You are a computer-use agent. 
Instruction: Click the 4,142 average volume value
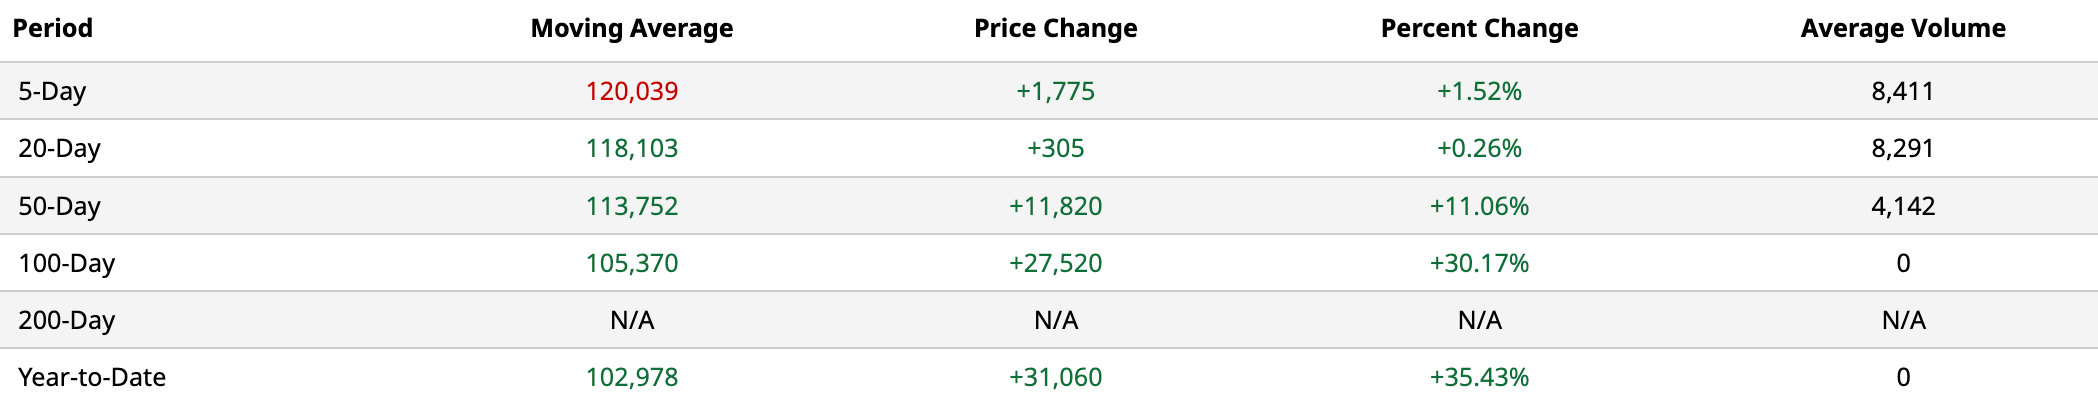[1902, 206]
